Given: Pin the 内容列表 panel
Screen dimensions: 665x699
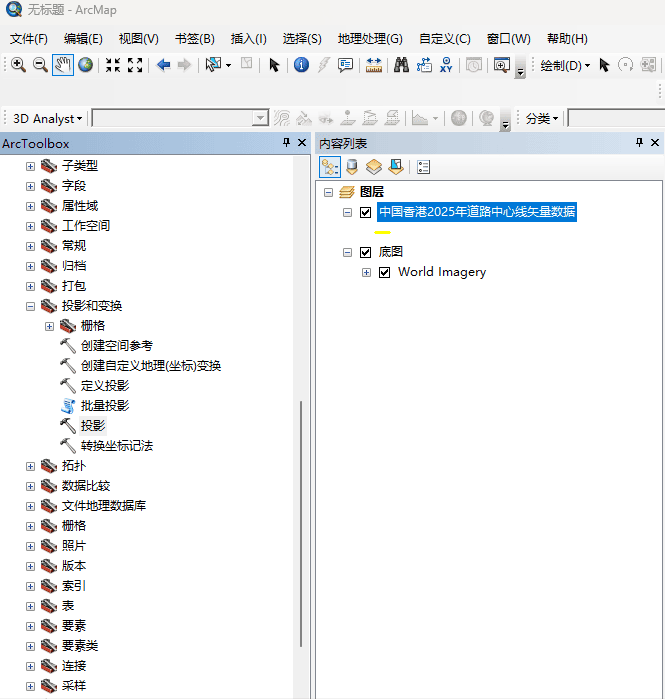Looking at the screenshot, I should (x=639, y=143).
